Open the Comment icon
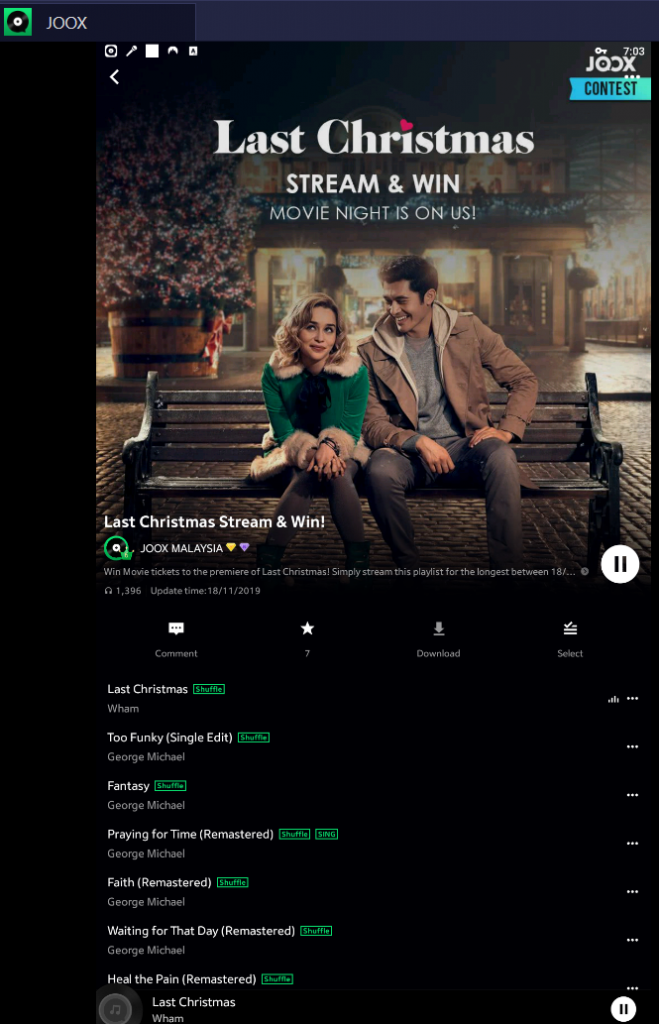 (176, 628)
